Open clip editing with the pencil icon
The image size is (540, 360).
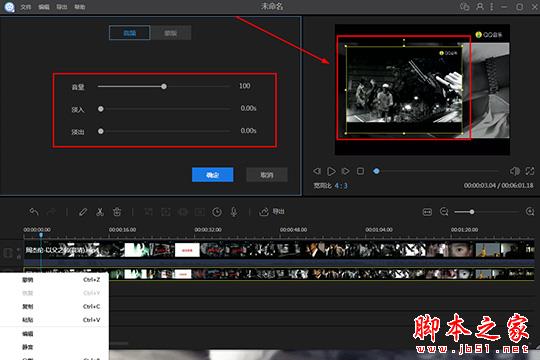[83, 212]
